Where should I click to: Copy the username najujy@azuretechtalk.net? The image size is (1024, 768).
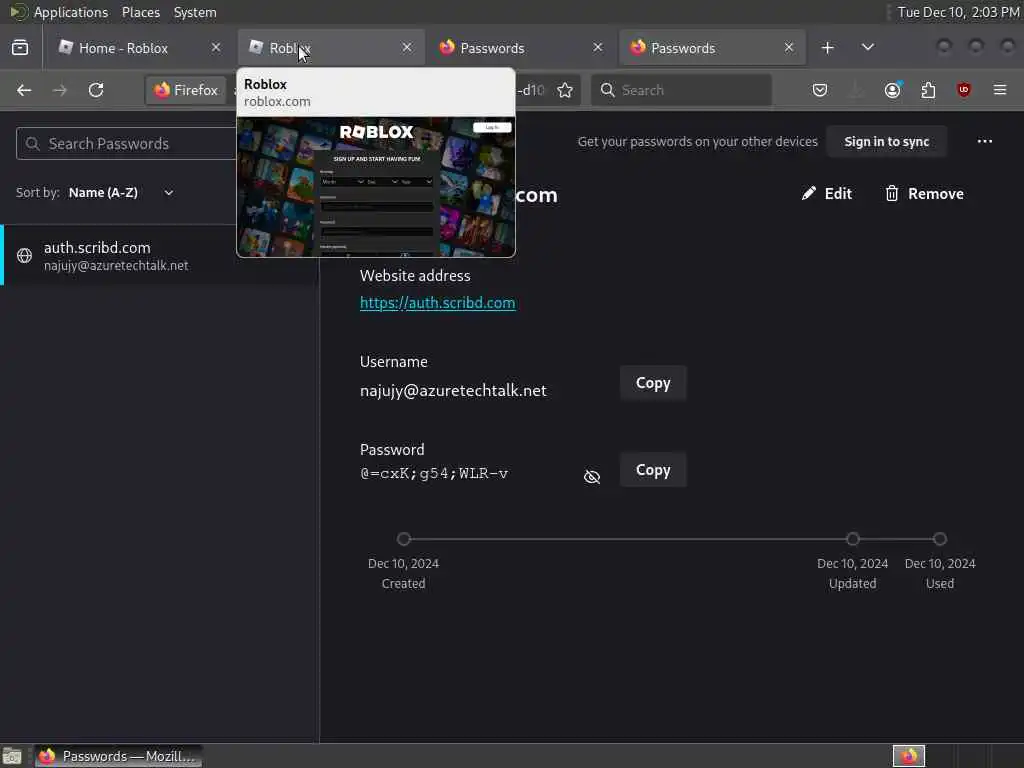[653, 383]
